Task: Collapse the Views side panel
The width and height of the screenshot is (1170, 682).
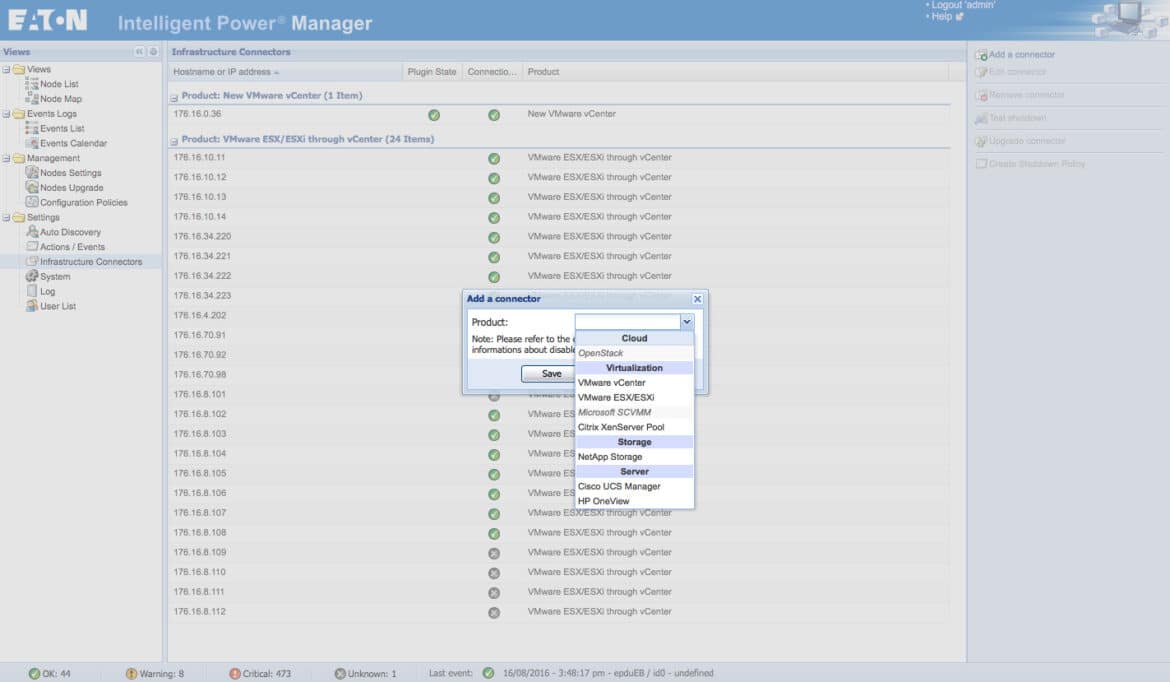Action: click(x=139, y=51)
